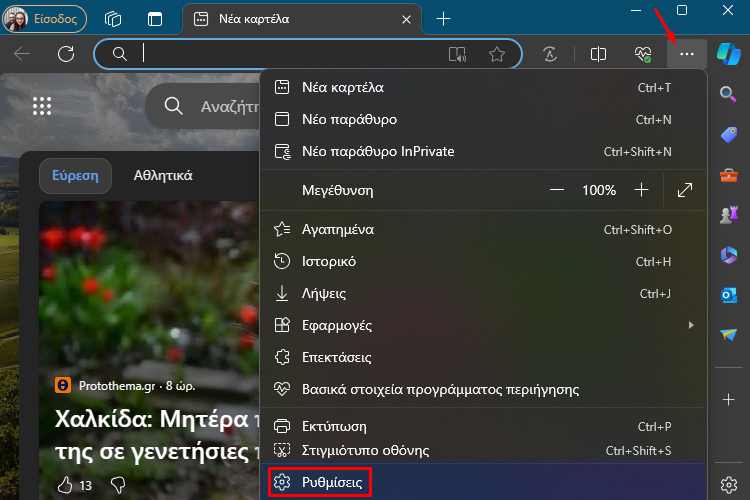Viewport: 750px width, 500px height.
Task: Click the Είσοδος profile sign-in button
Action: [44, 19]
